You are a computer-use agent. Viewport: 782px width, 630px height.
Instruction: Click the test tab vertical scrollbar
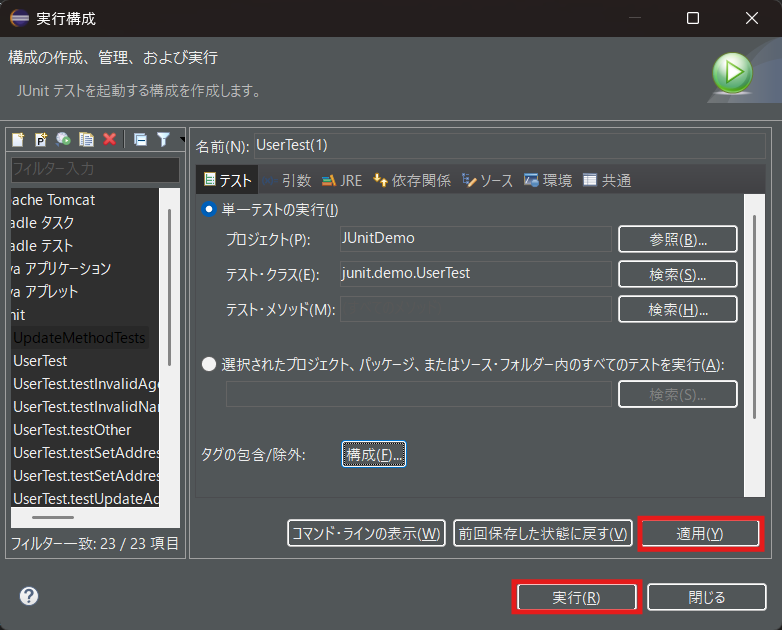[755, 317]
